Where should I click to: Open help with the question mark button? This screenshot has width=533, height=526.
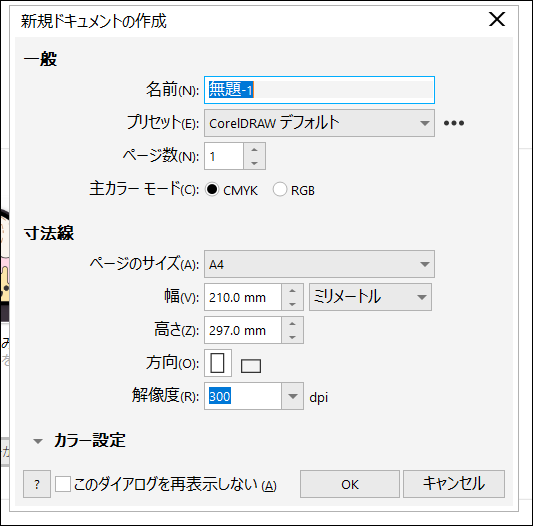[x=37, y=484]
